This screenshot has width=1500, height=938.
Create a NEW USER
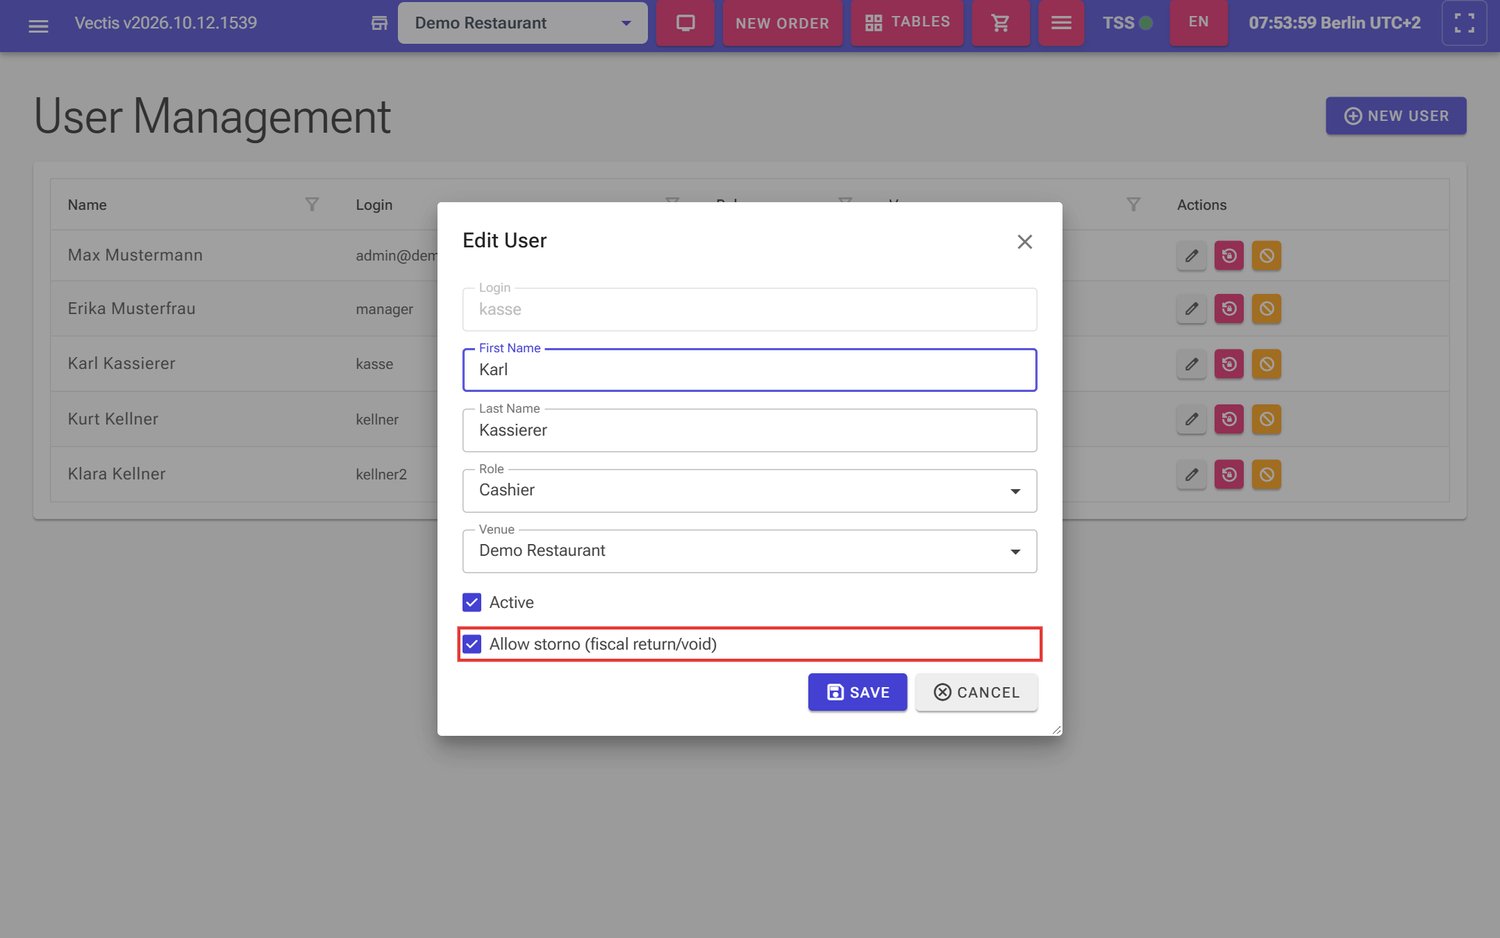click(x=1396, y=116)
